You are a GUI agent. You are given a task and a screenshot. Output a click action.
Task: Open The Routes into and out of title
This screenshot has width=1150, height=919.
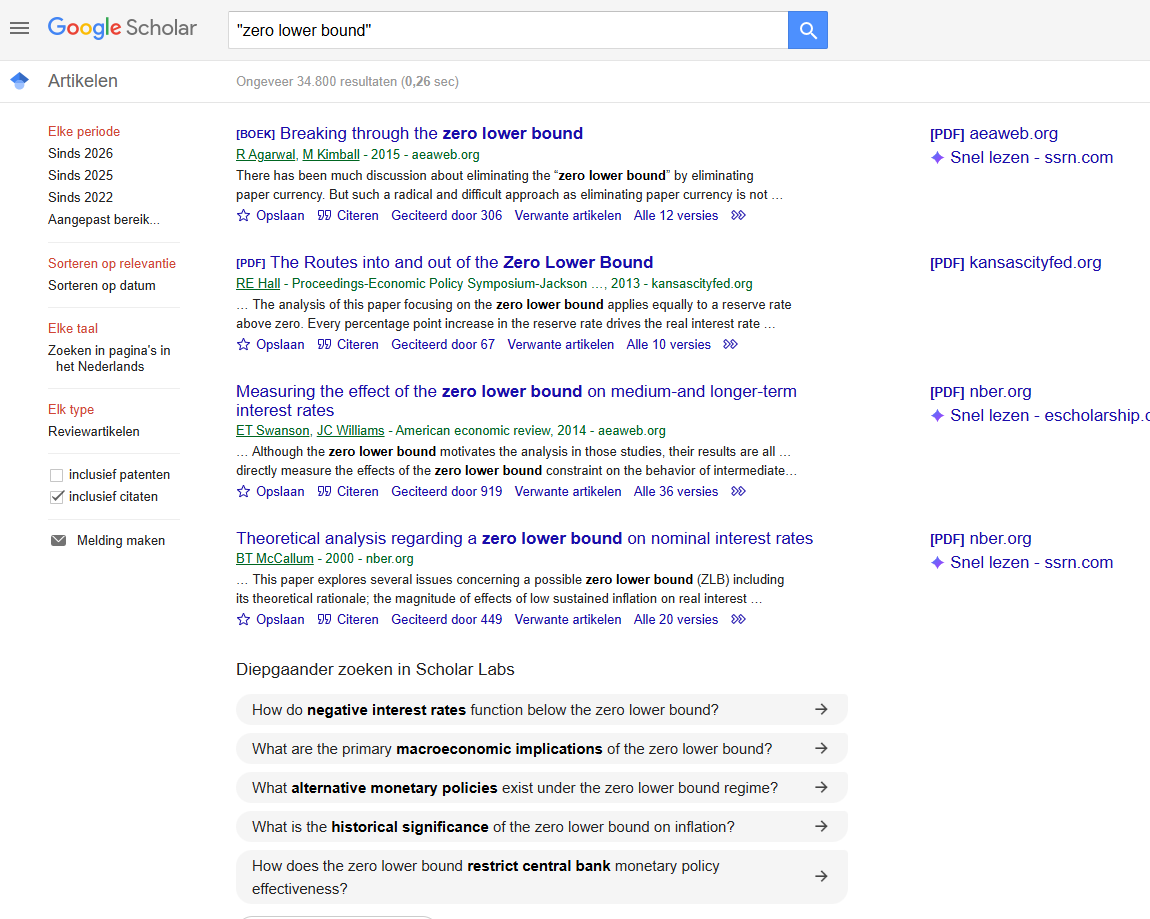click(461, 263)
